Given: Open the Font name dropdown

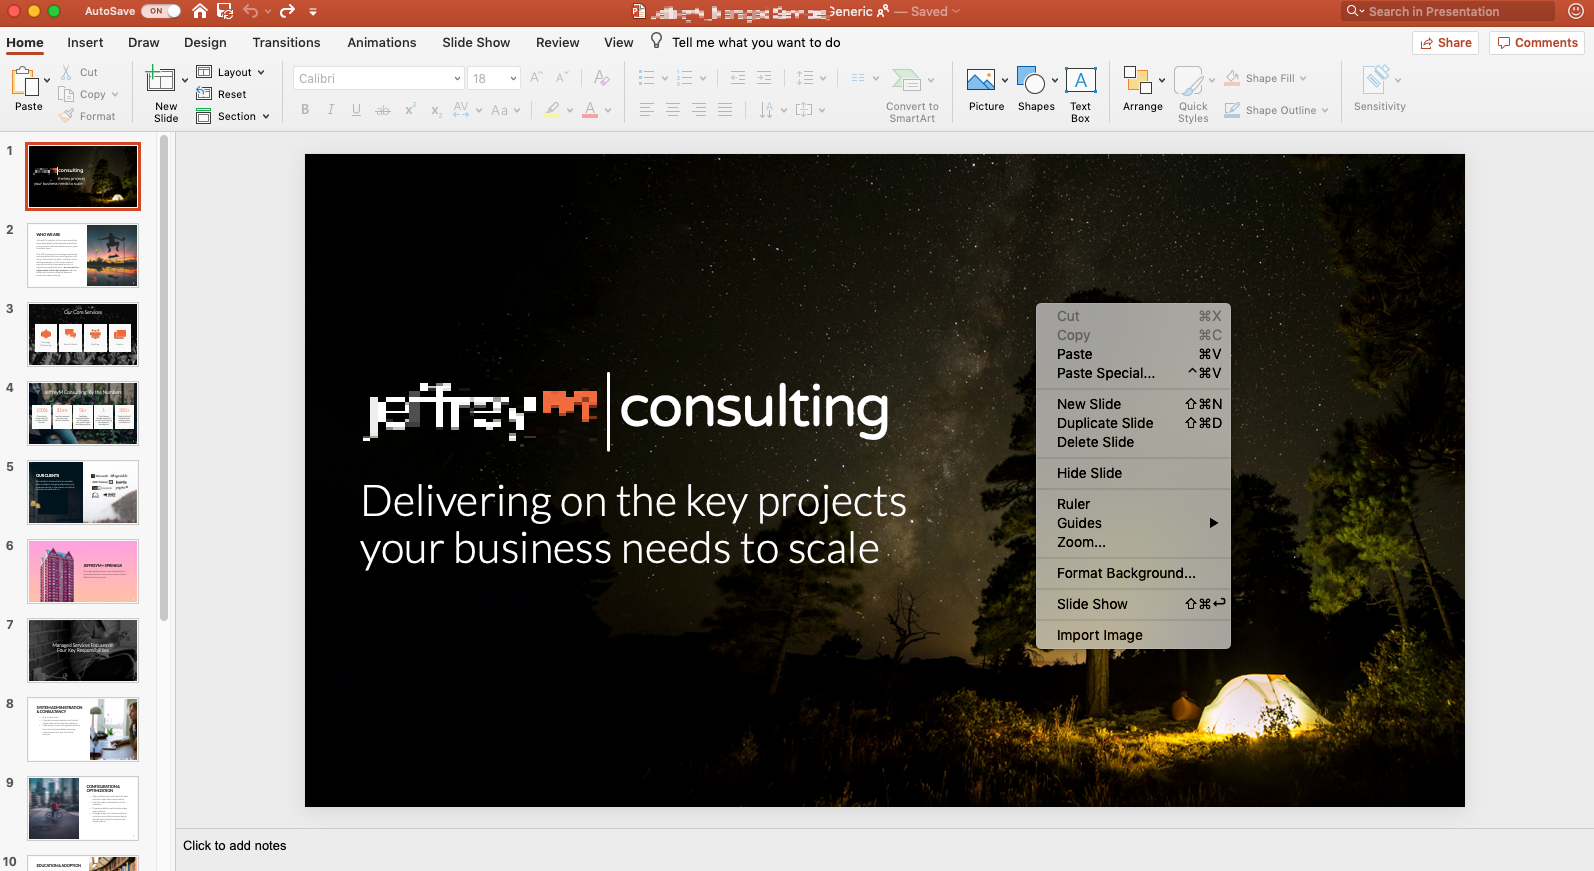Looking at the screenshot, I should [457, 78].
